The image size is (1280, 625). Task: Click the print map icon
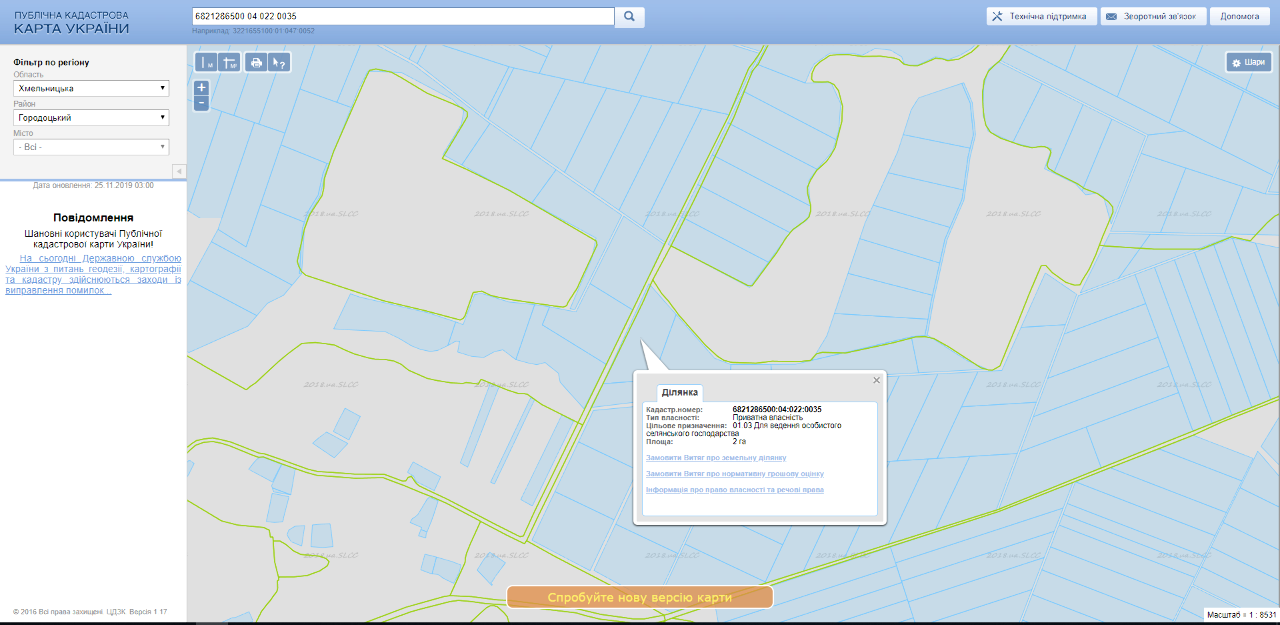[257, 63]
